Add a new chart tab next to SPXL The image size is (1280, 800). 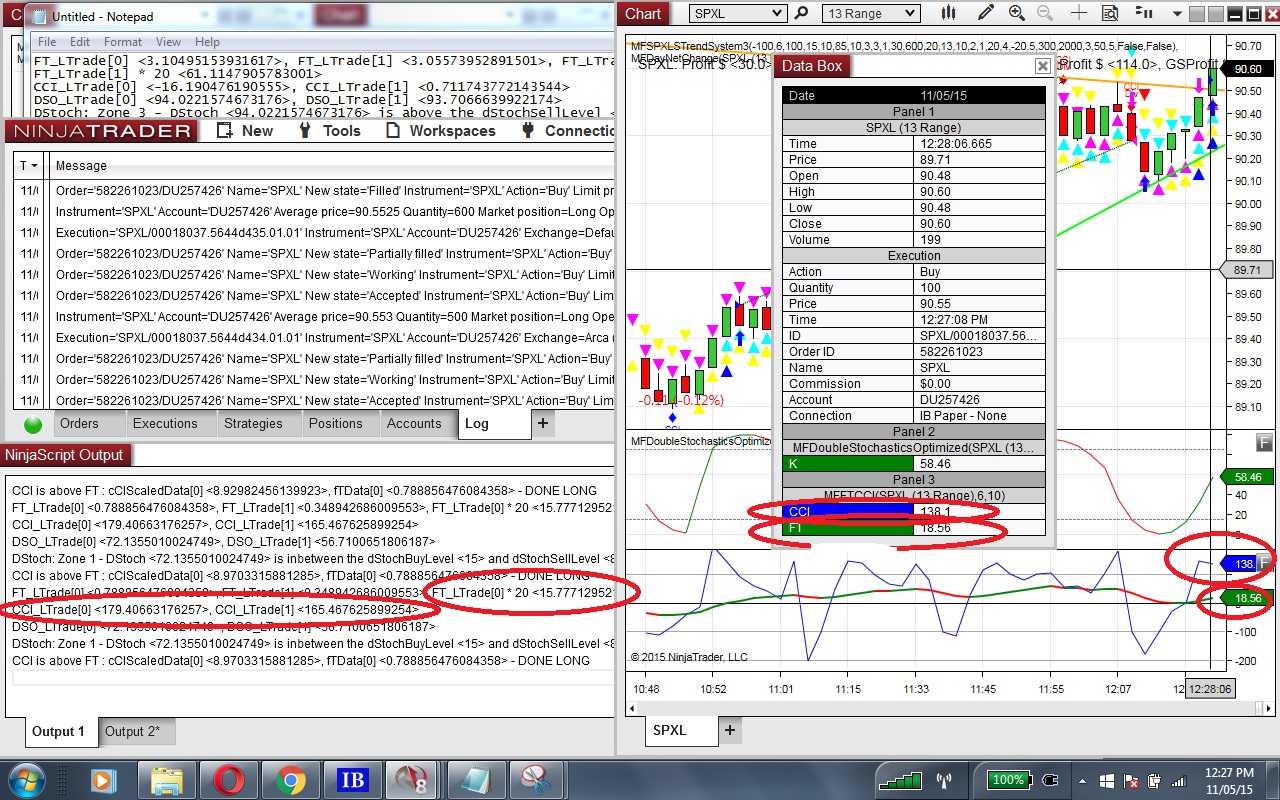point(730,730)
